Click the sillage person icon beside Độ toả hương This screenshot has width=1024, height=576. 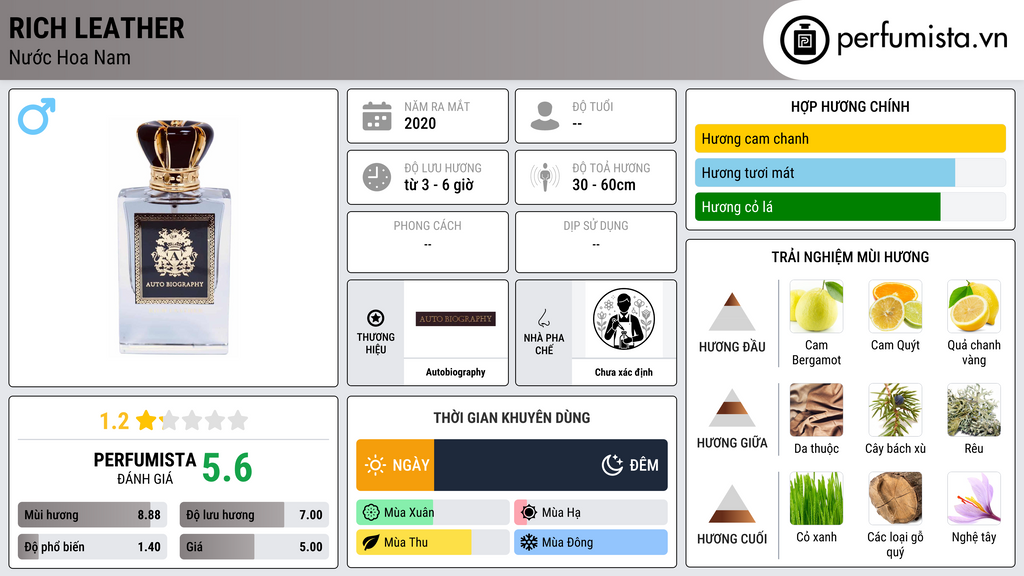(545, 177)
